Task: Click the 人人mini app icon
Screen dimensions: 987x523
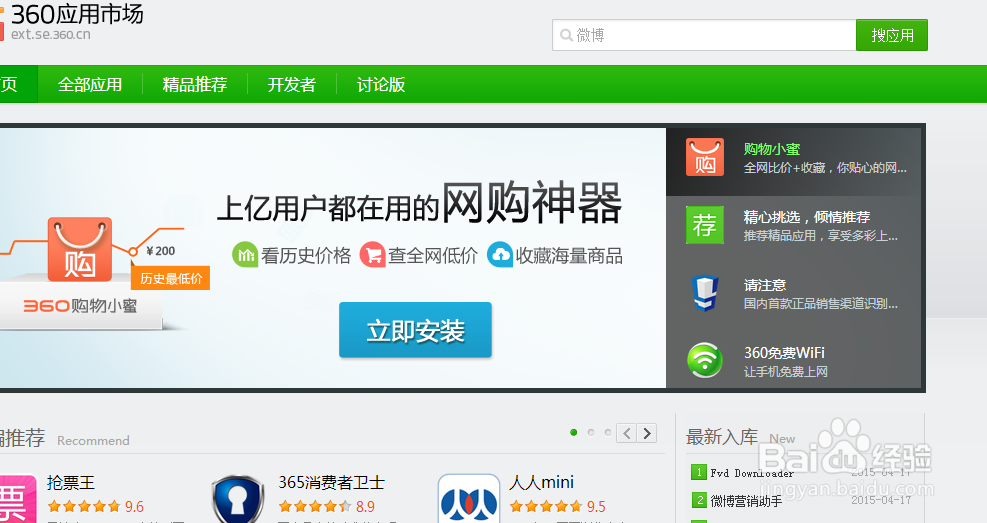Action: [468, 498]
